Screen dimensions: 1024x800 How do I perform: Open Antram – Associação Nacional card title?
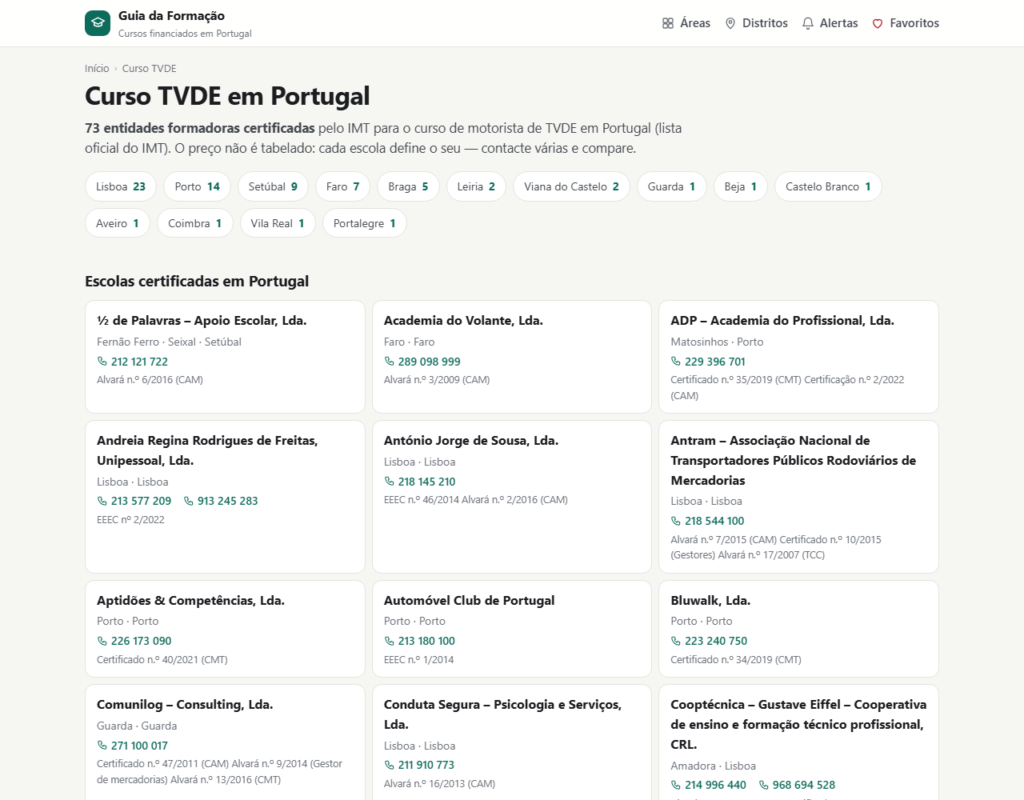[793, 460]
